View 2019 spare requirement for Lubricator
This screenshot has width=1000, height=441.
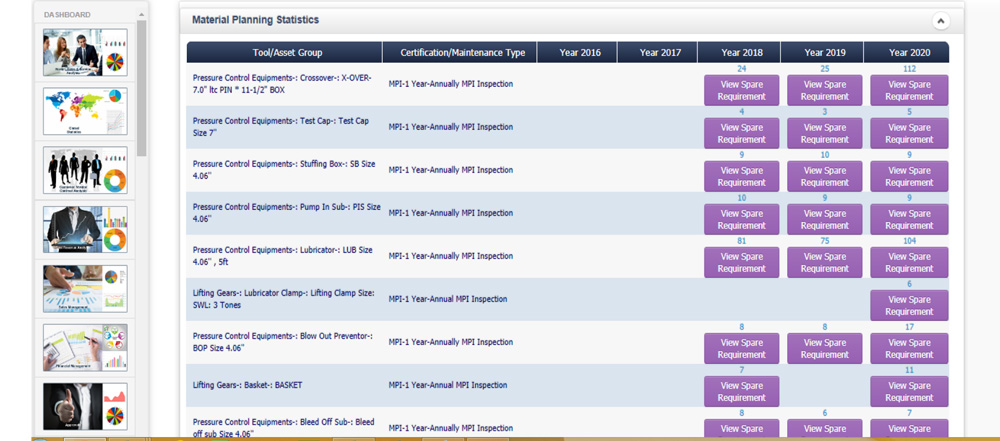coord(824,263)
